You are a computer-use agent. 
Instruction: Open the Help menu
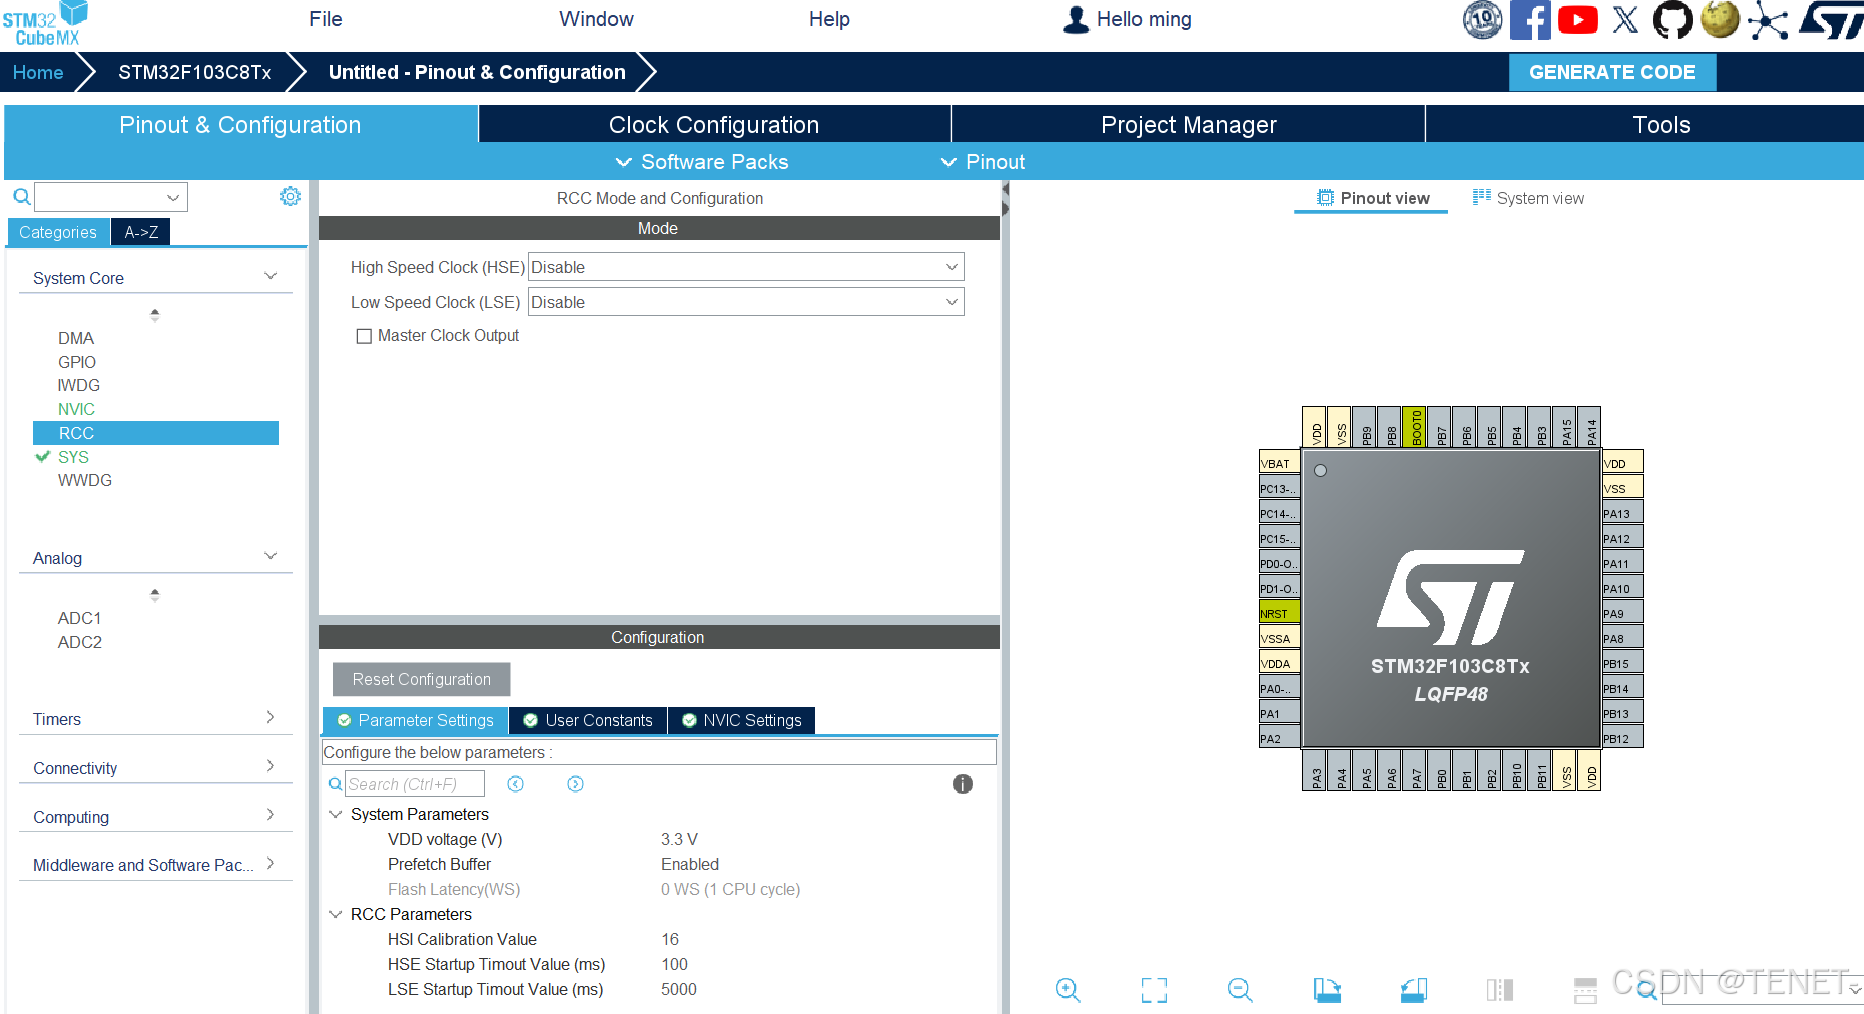click(829, 19)
